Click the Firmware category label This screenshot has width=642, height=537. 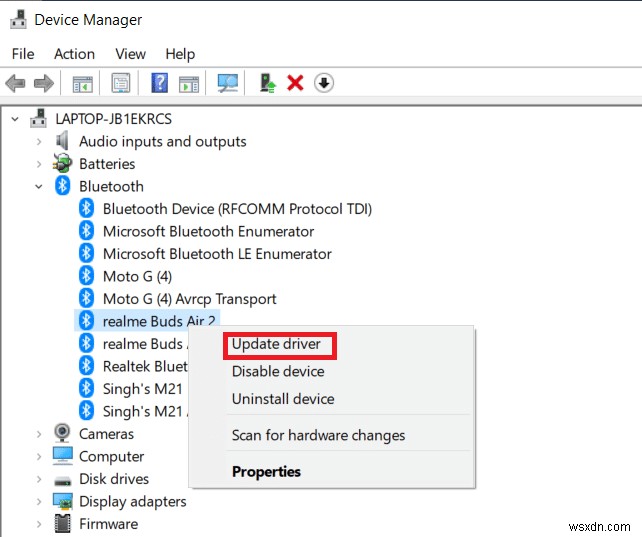coord(109,524)
